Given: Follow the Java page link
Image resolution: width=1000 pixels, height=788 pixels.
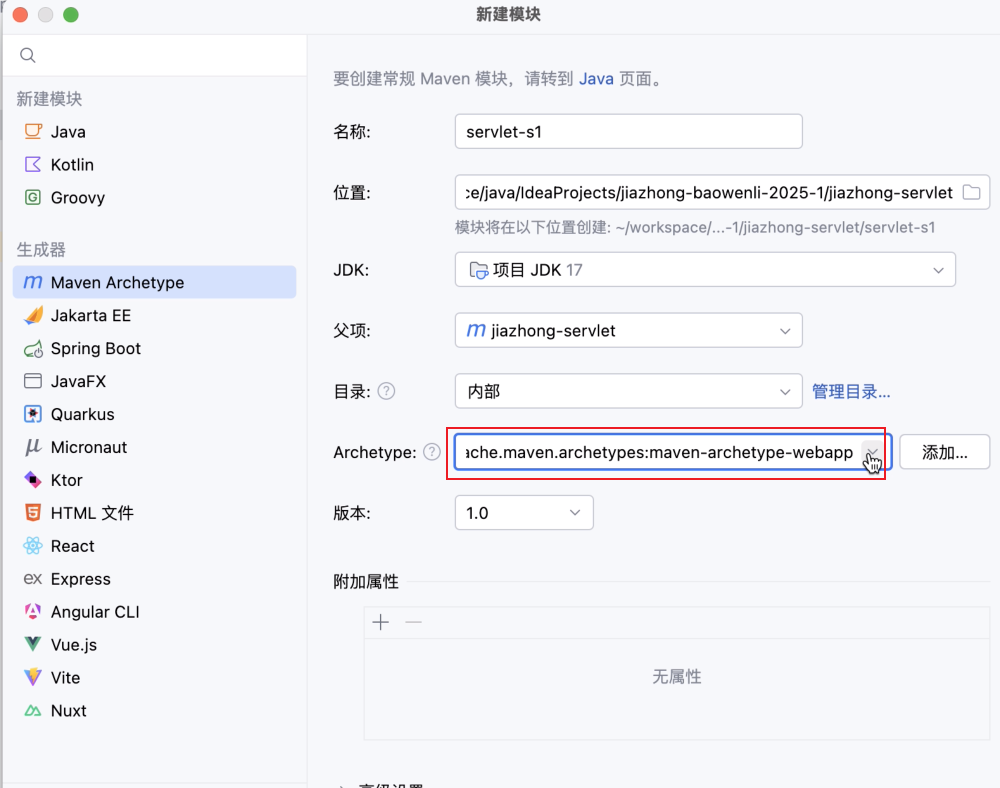Looking at the screenshot, I should 596,79.
